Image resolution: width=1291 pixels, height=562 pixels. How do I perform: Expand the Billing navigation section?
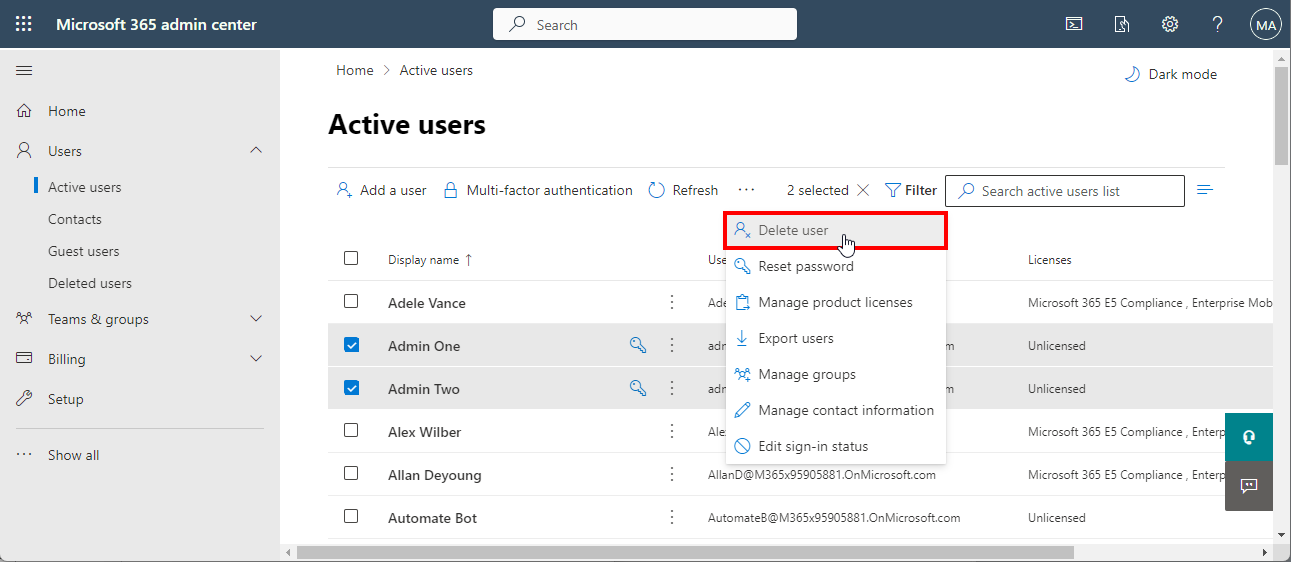tap(256, 359)
